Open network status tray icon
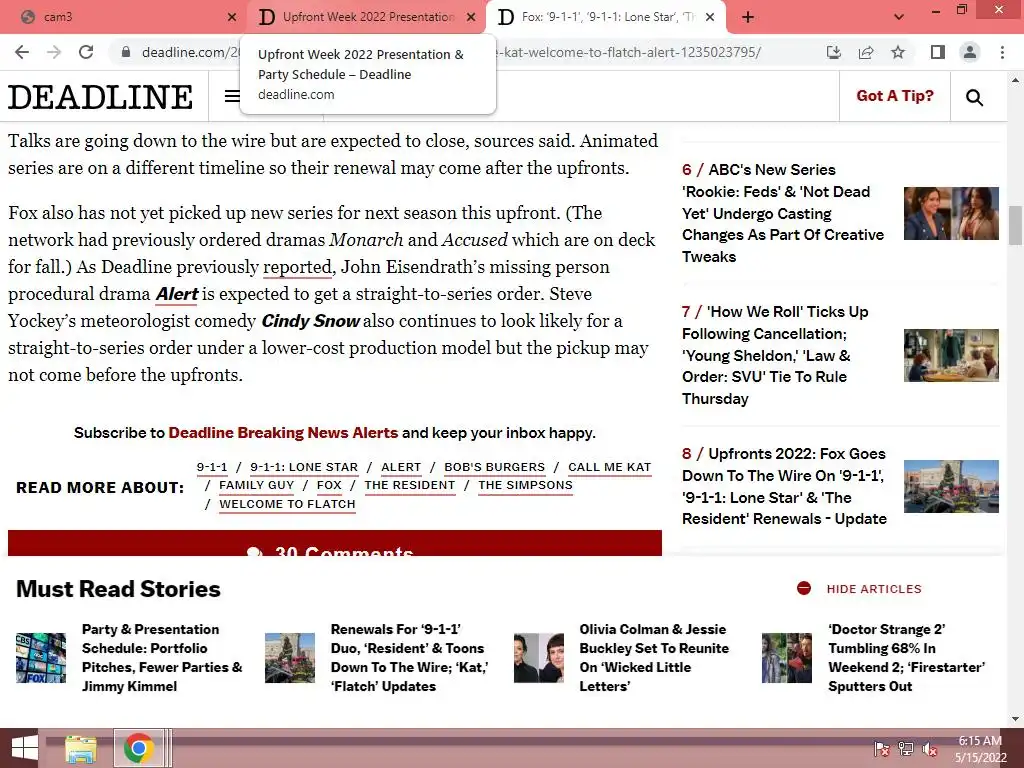 point(906,749)
